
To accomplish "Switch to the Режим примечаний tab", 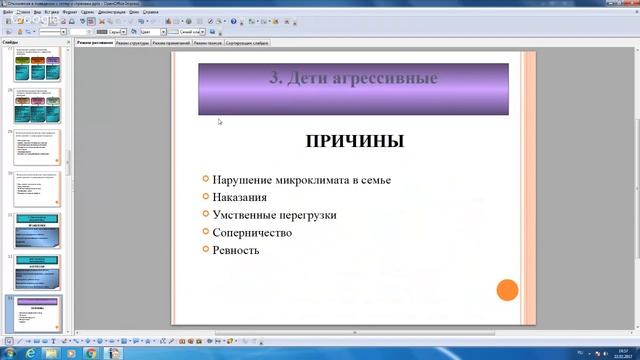I will click(x=171, y=43).
